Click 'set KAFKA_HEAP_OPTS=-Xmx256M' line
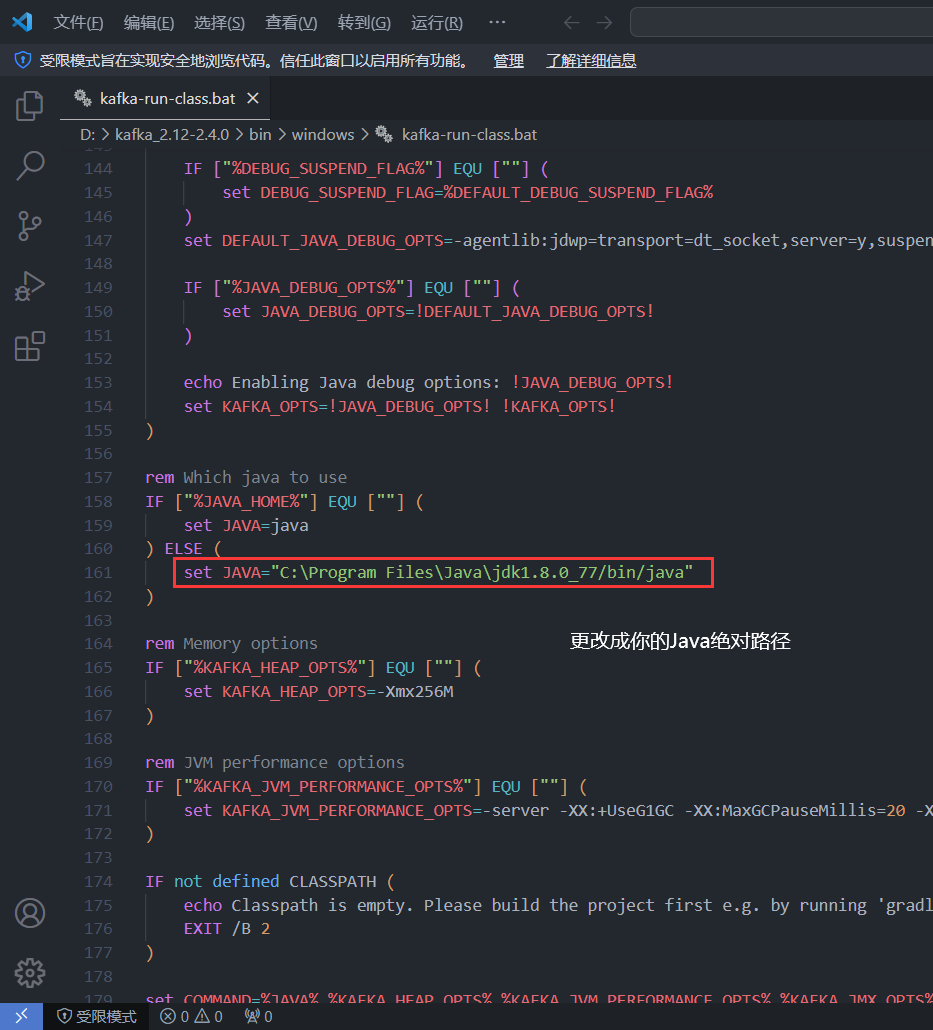 tap(319, 692)
